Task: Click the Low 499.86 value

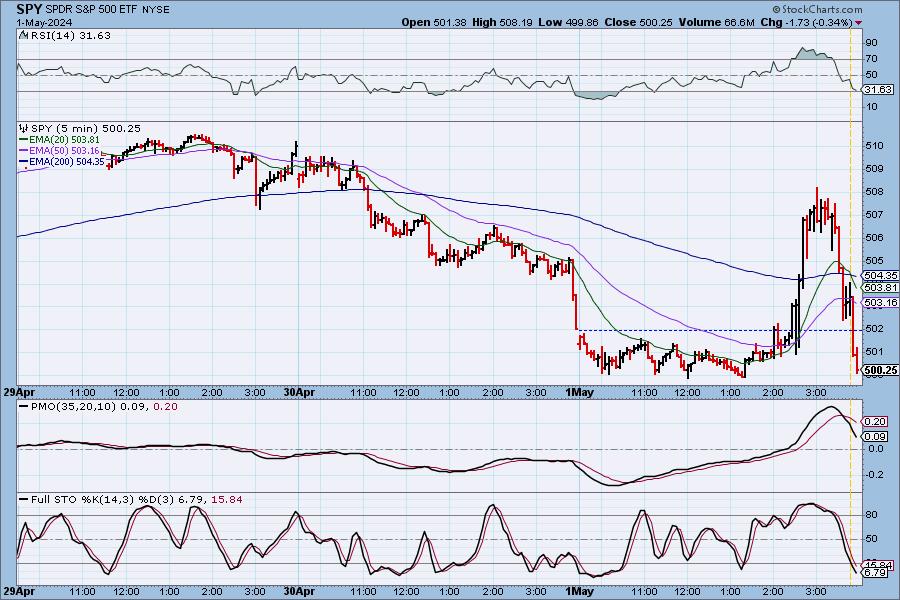Action: coord(568,22)
